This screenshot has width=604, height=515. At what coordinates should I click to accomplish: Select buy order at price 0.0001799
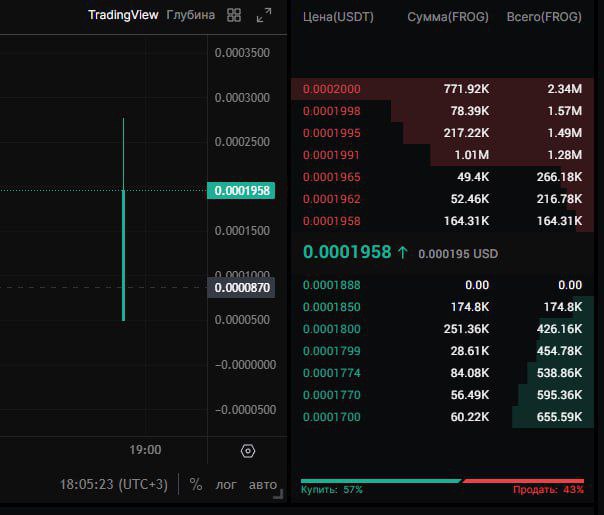[442, 351]
